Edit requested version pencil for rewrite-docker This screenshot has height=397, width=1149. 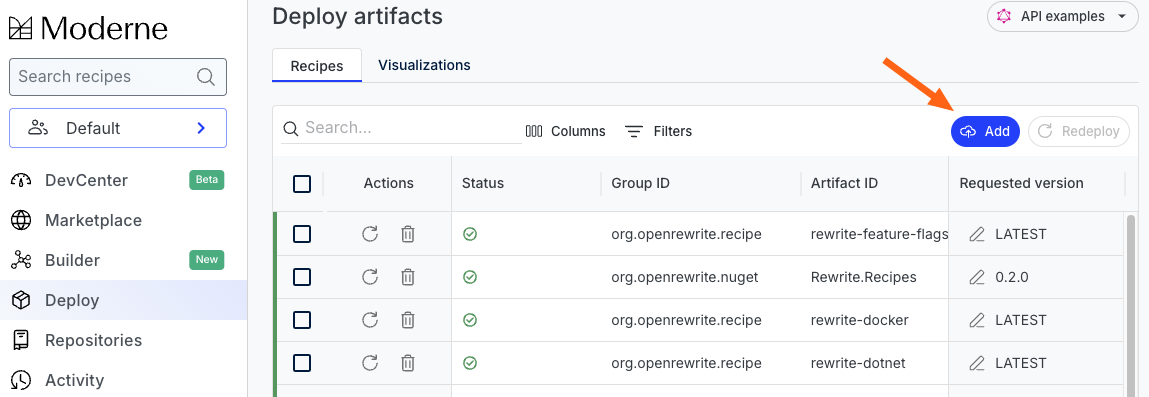point(977,320)
